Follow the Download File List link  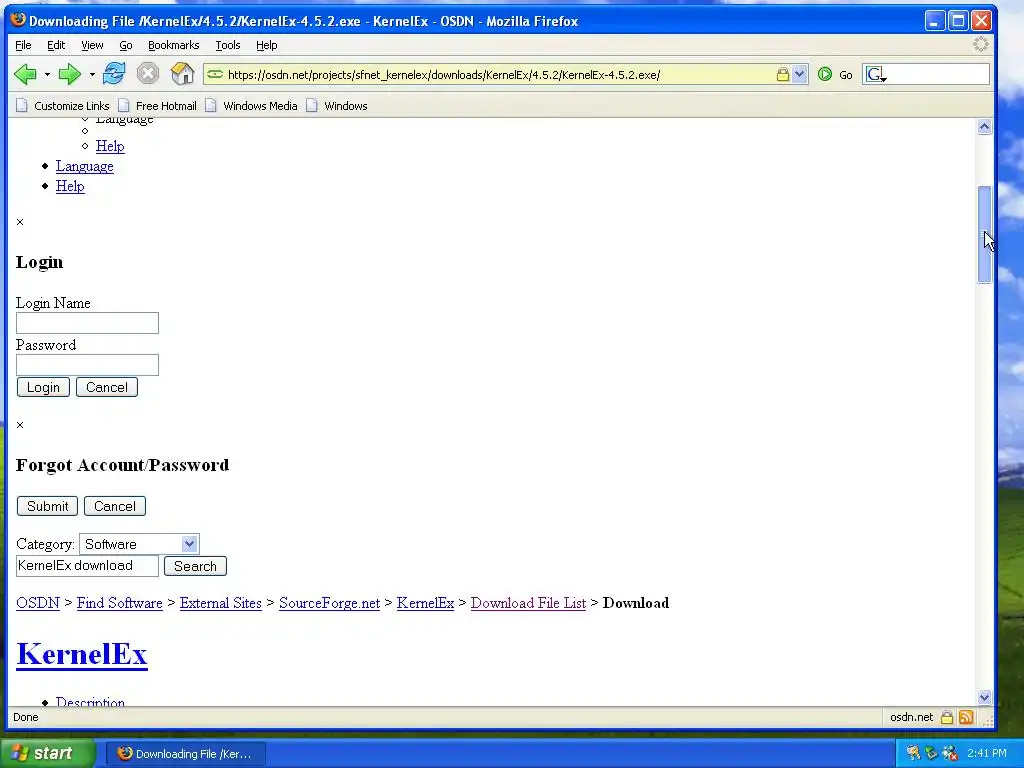pos(528,603)
